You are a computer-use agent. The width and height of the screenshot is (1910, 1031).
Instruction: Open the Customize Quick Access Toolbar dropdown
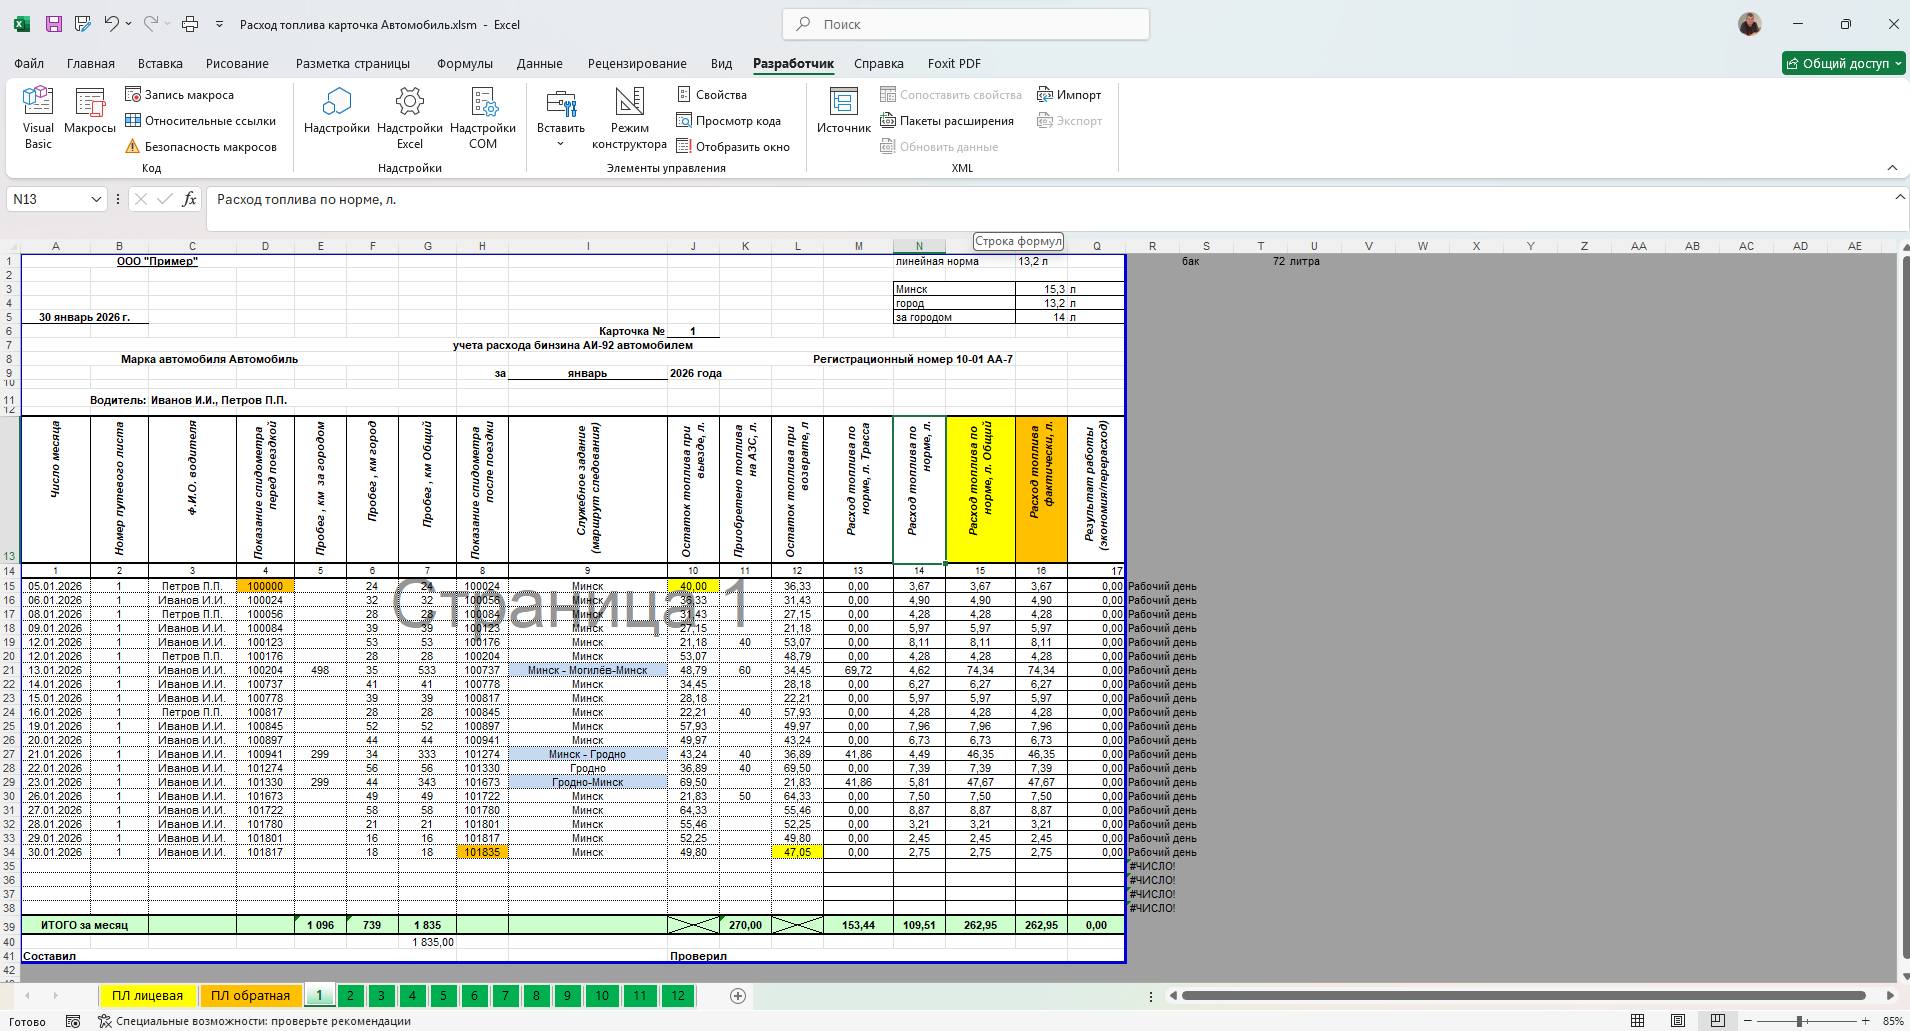pyautogui.click(x=219, y=24)
